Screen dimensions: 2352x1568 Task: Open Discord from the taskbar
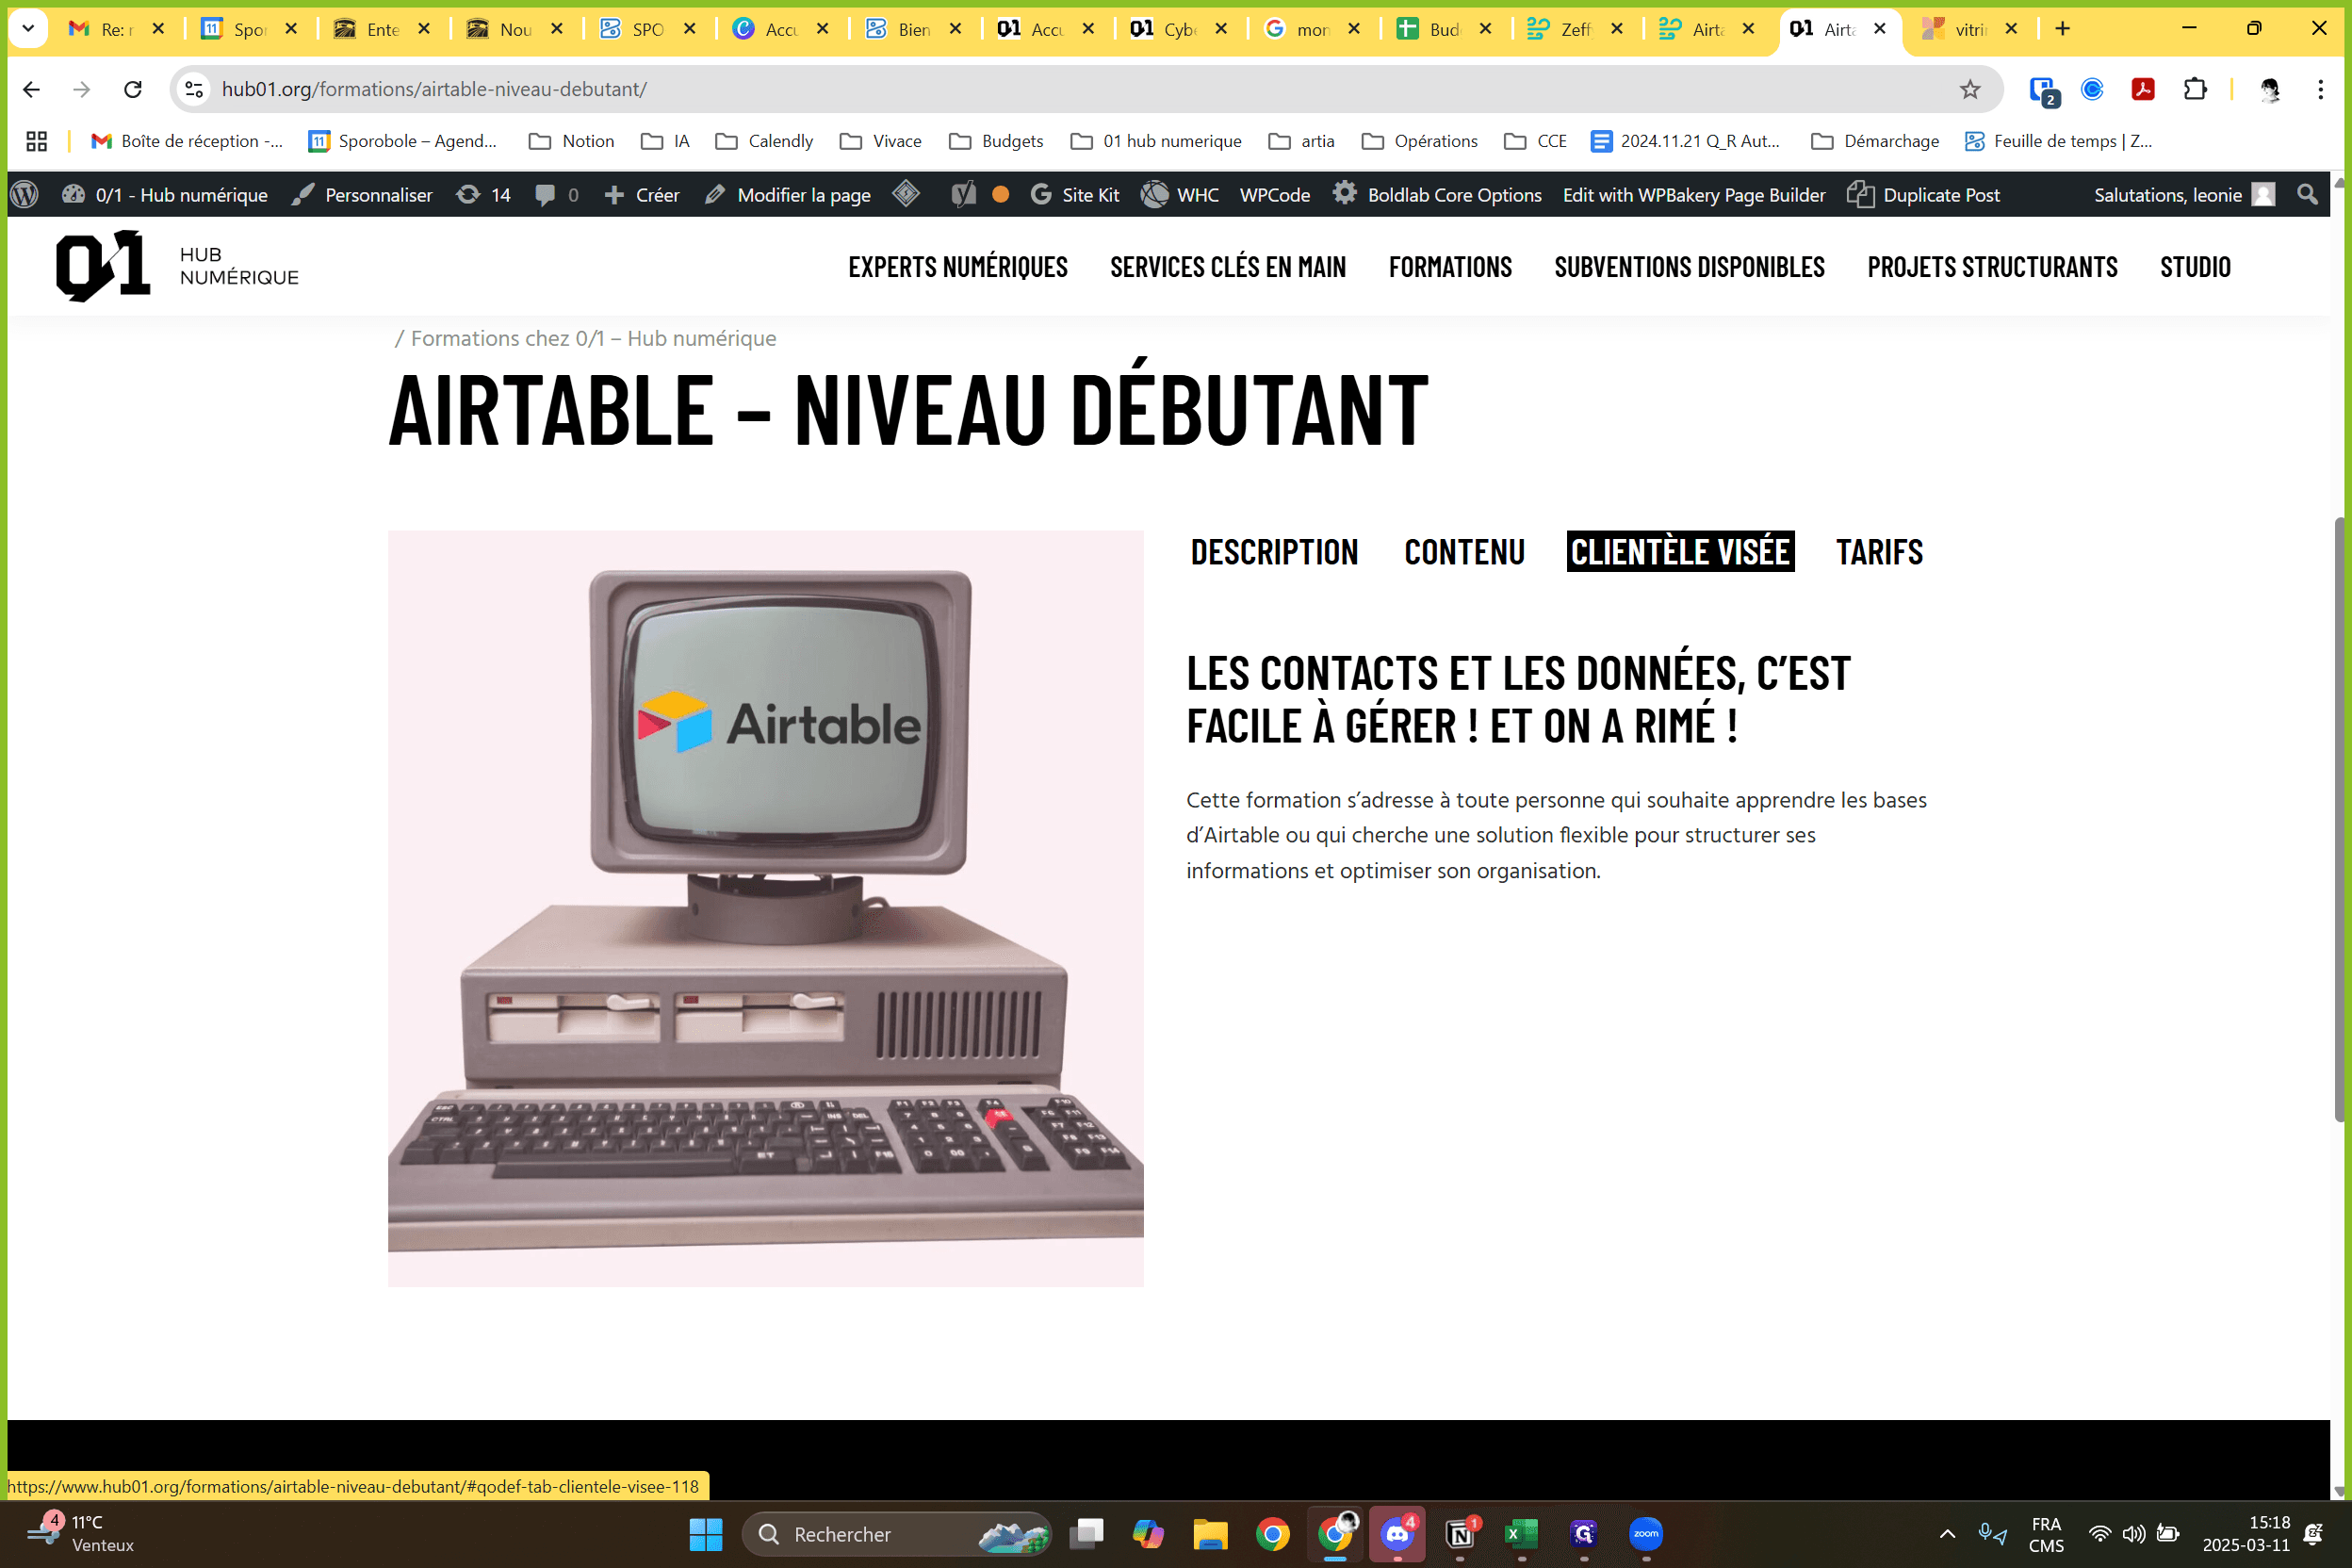[1397, 1534]
